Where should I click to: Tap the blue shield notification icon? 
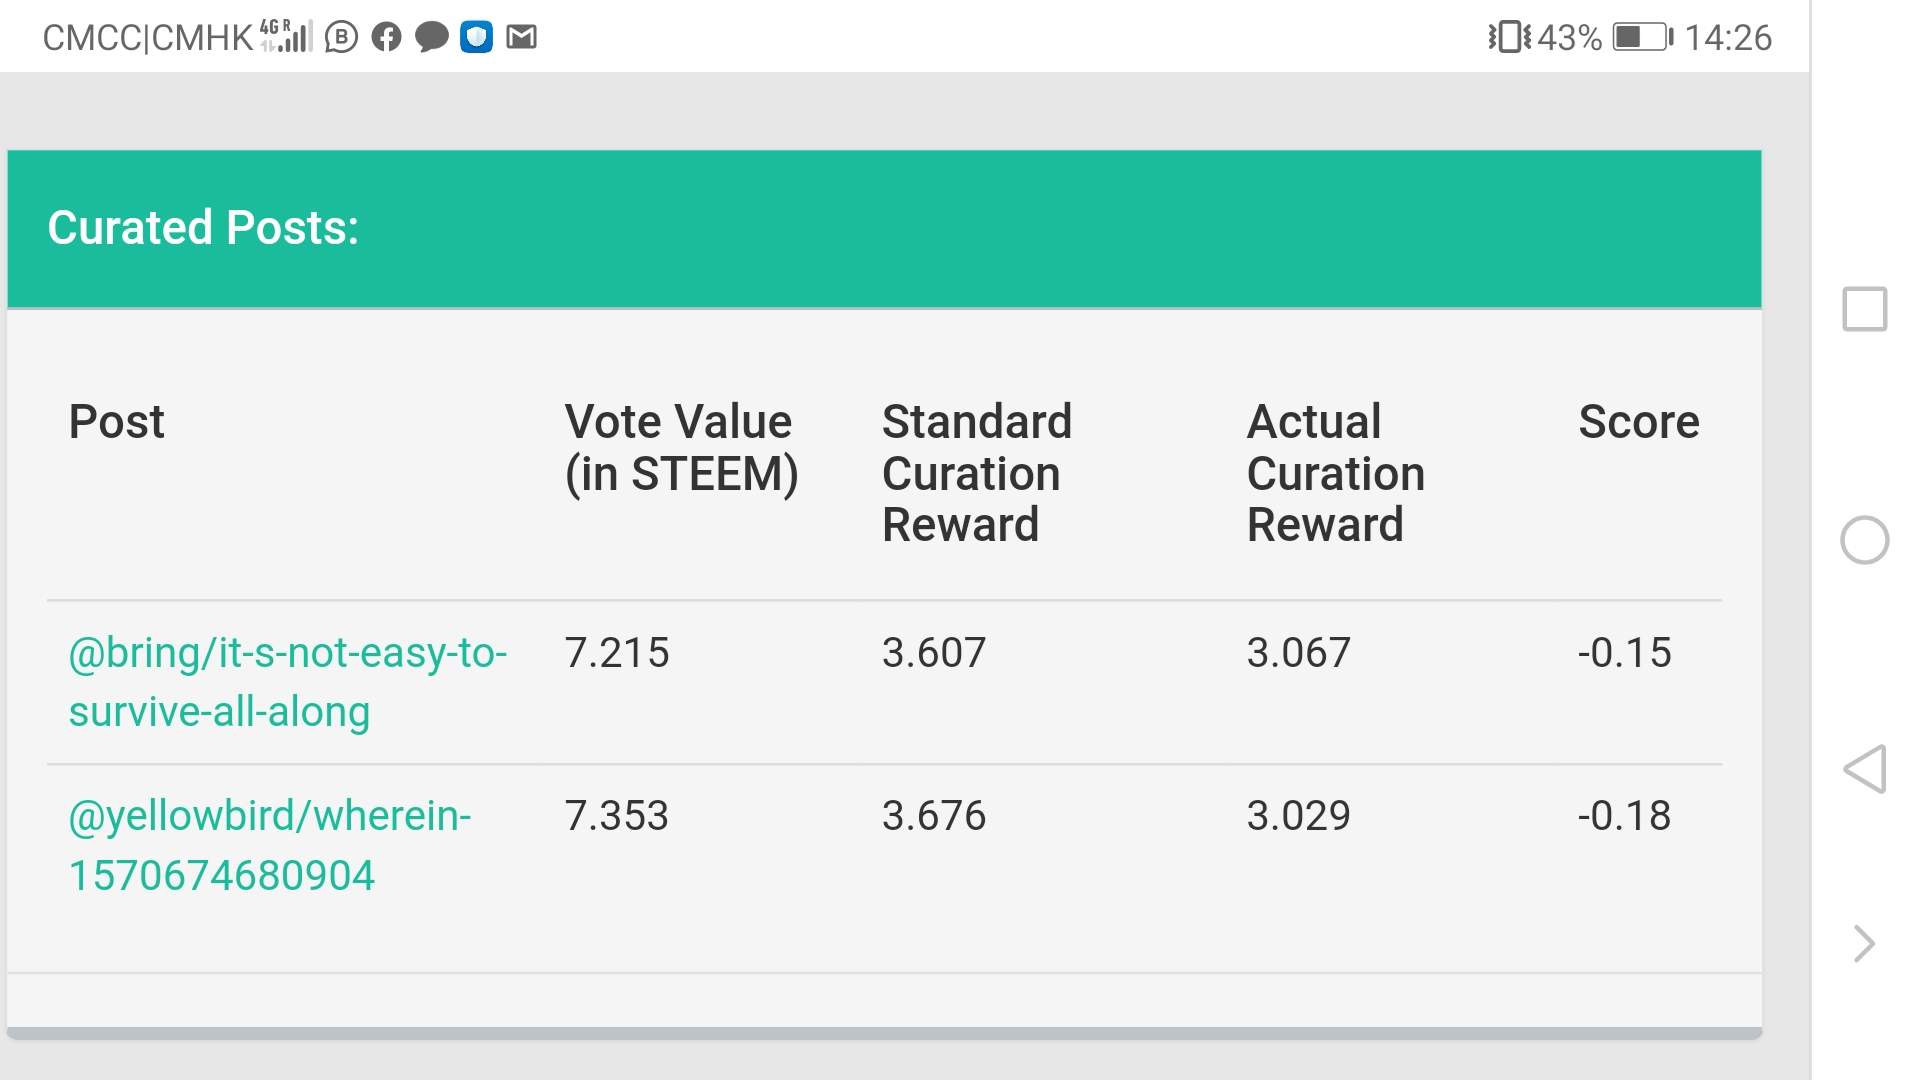click(476, 38)
